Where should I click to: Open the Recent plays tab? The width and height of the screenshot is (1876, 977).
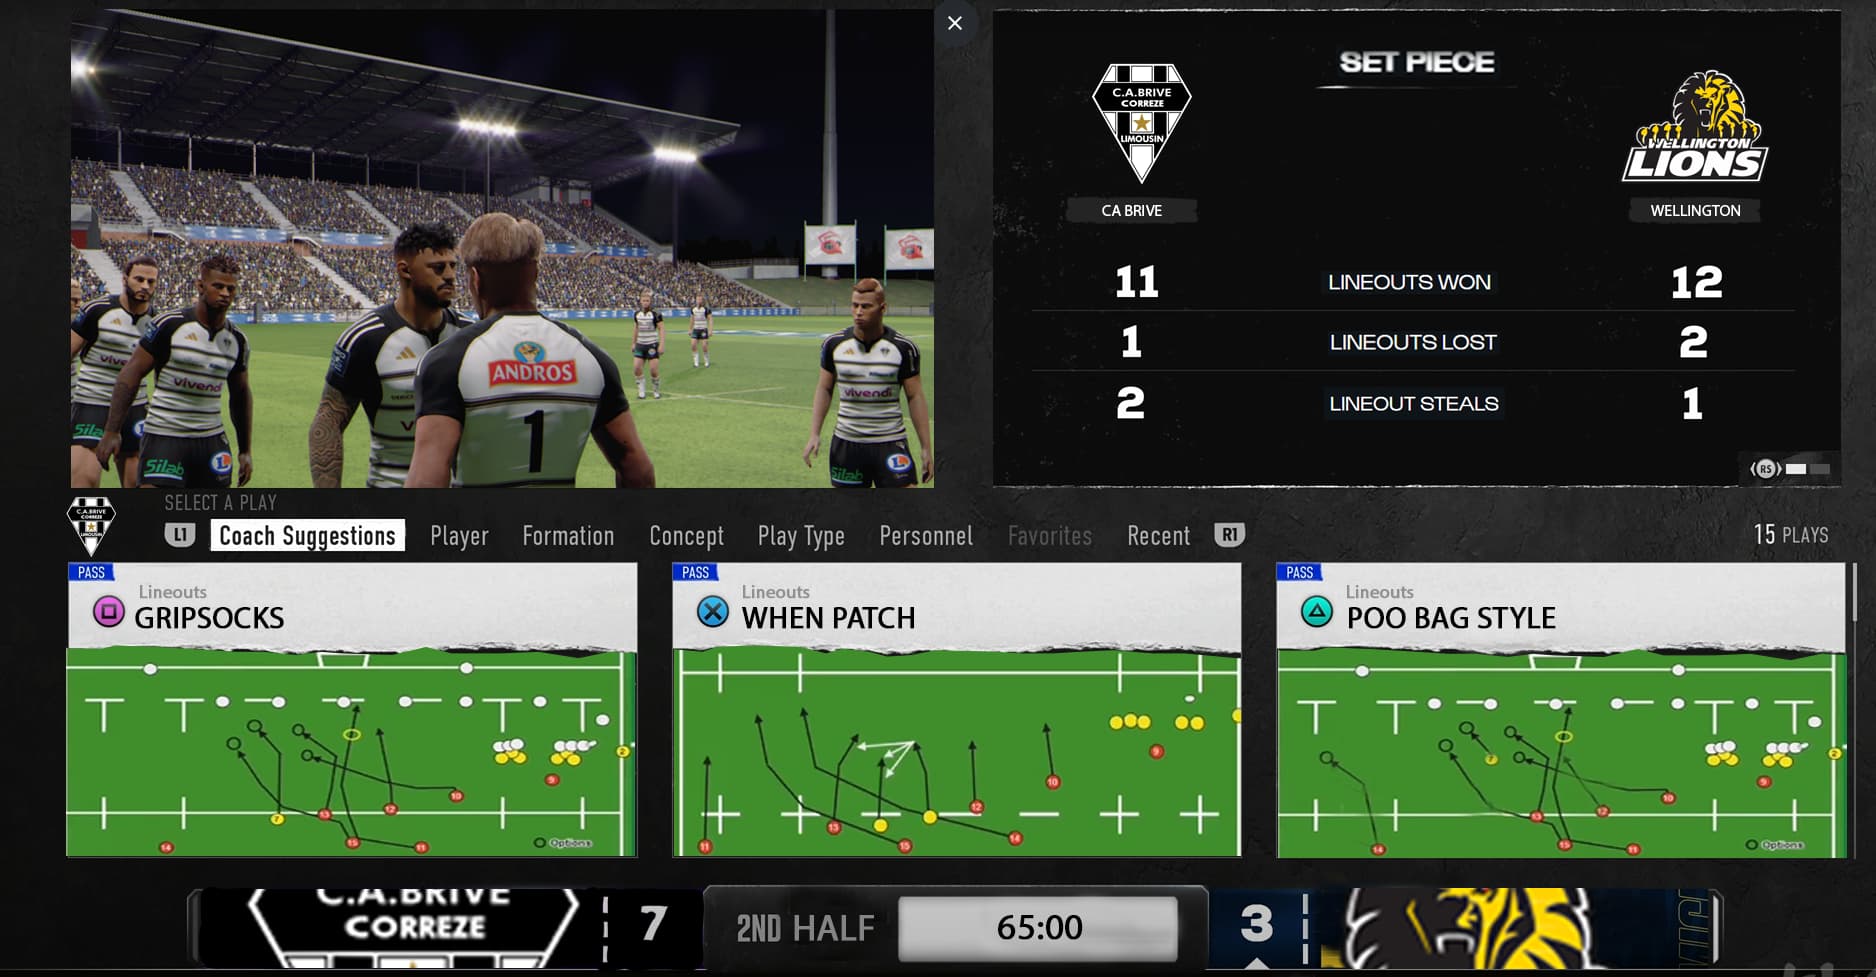coord(1159,535)
